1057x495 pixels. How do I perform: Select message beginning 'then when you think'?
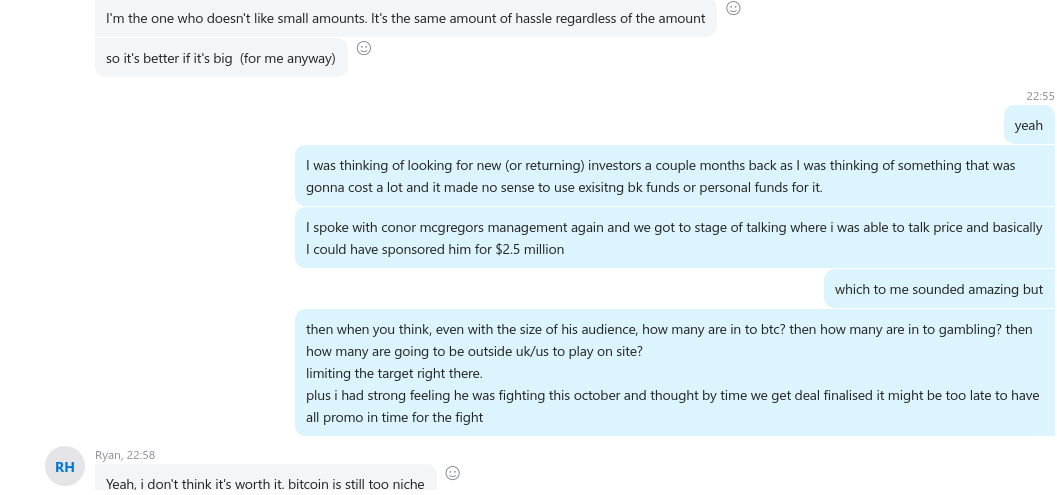[675, 373]
